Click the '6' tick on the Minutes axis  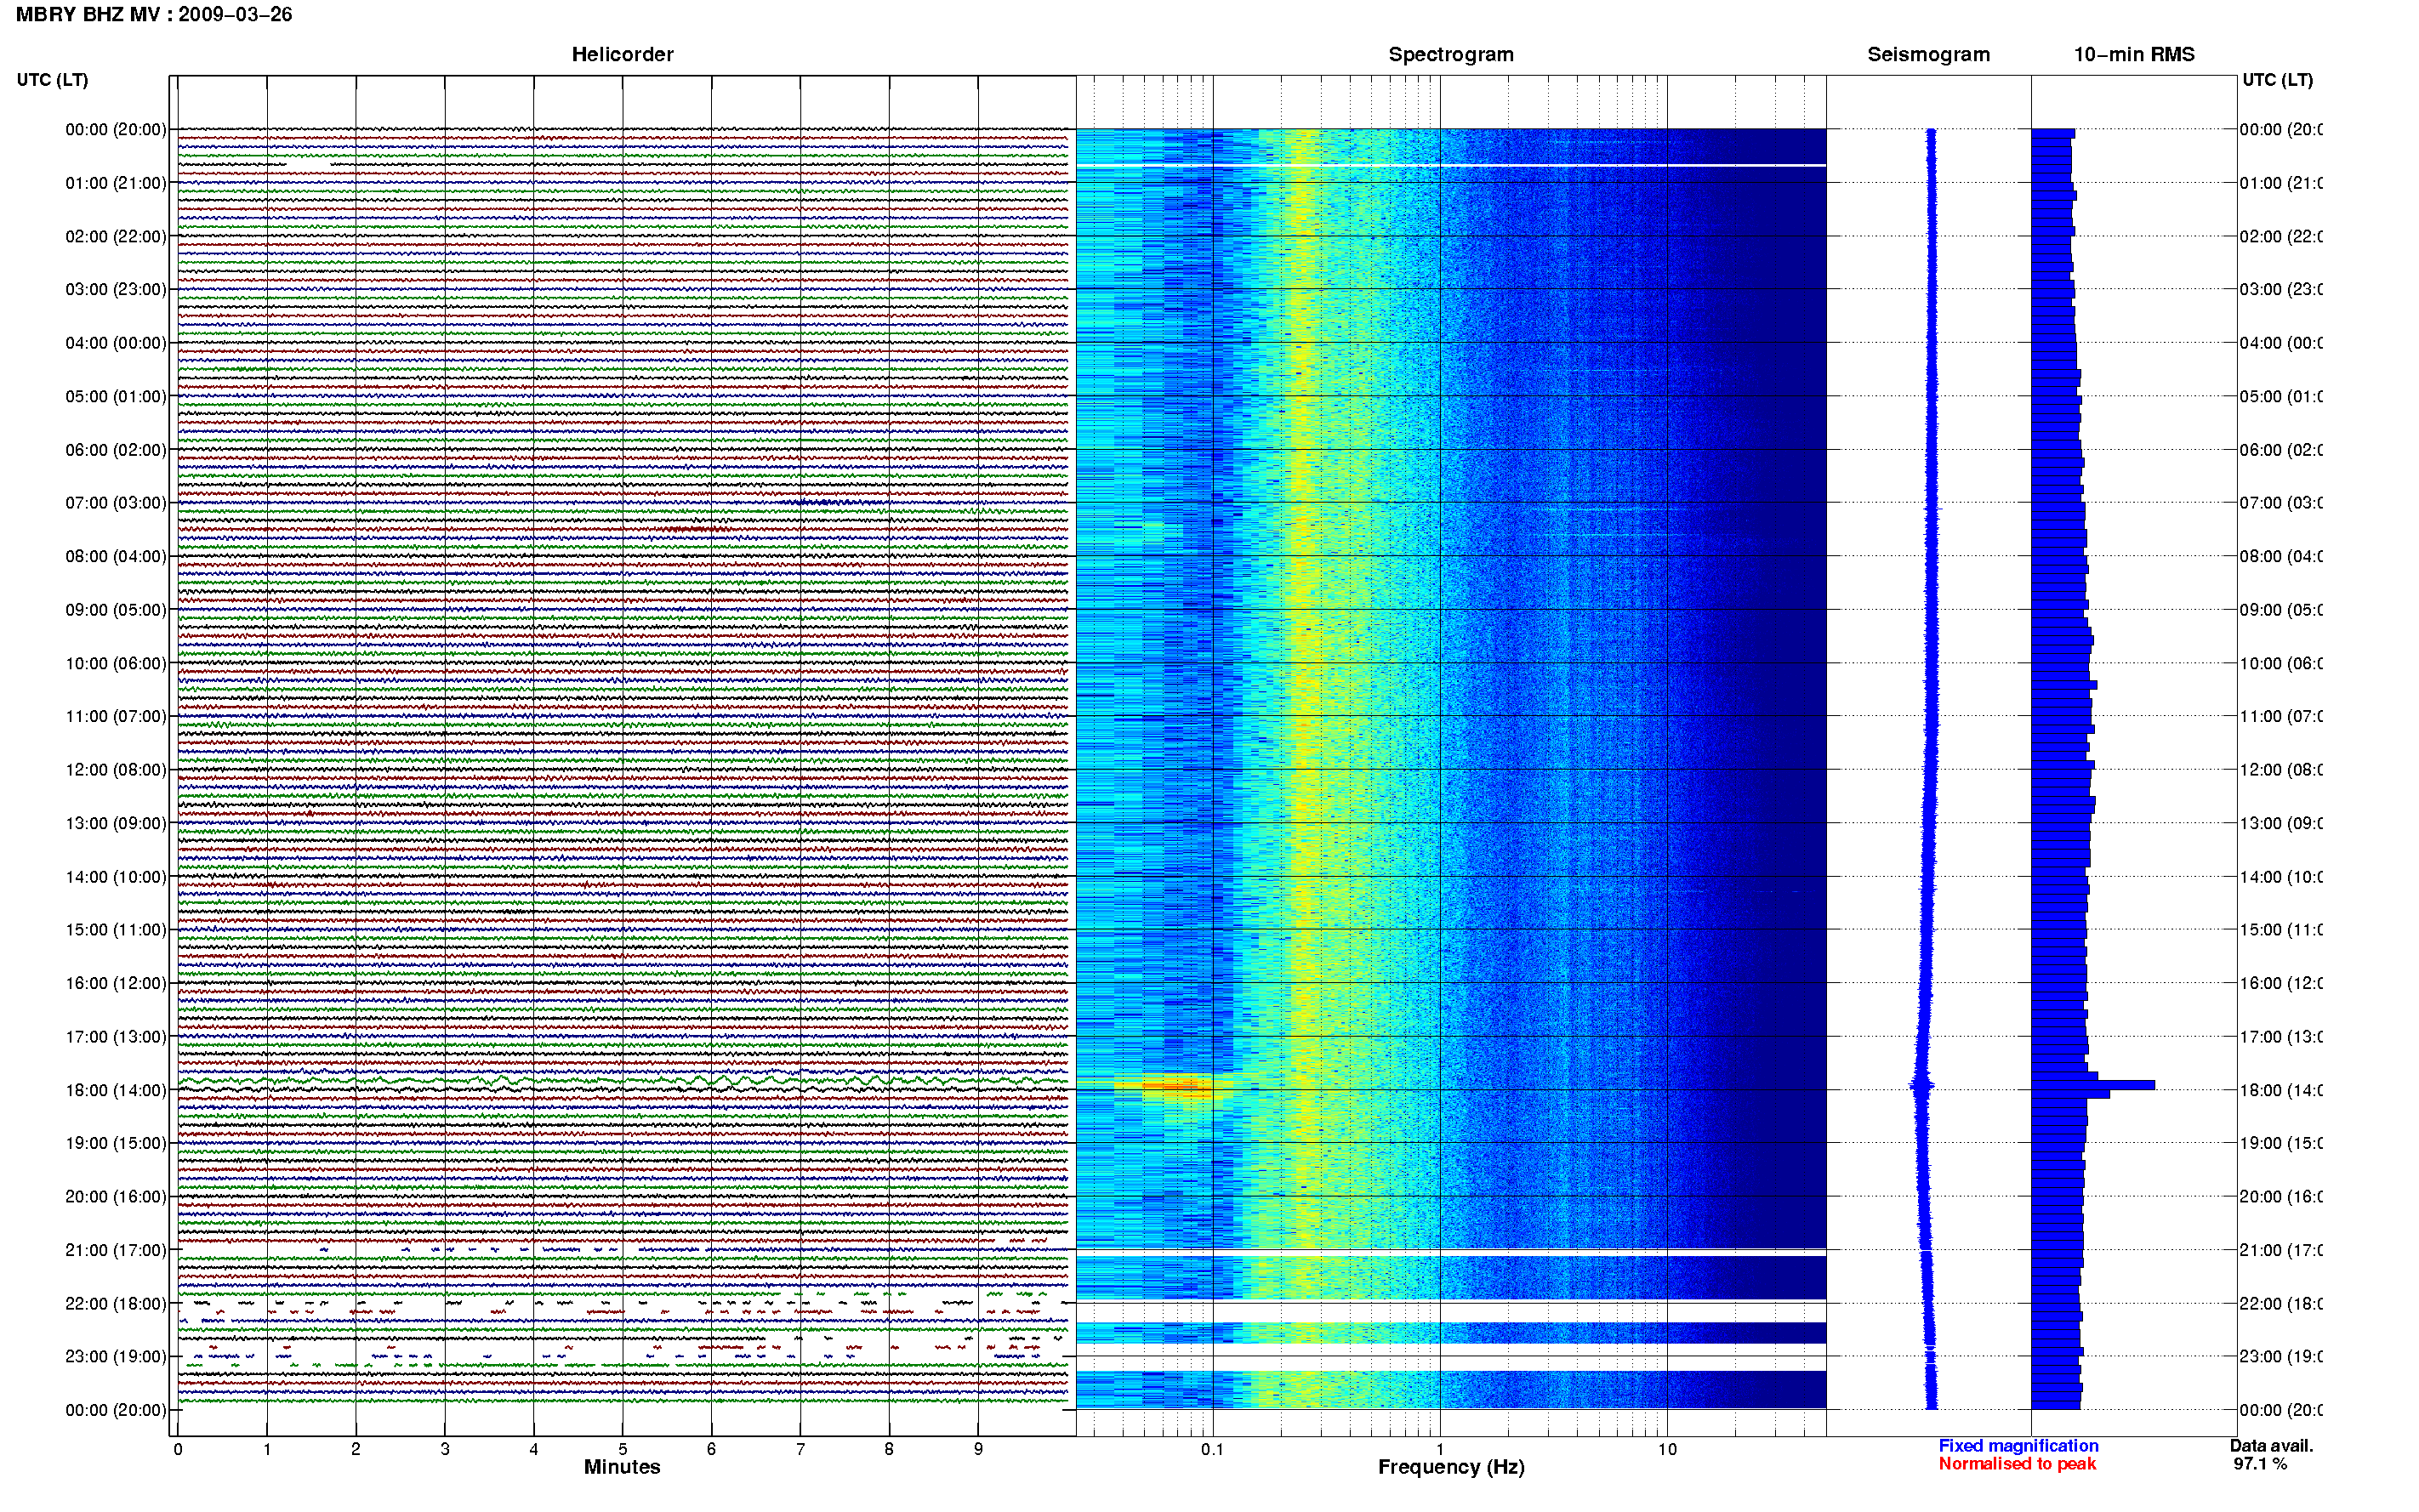(712, 1449)
